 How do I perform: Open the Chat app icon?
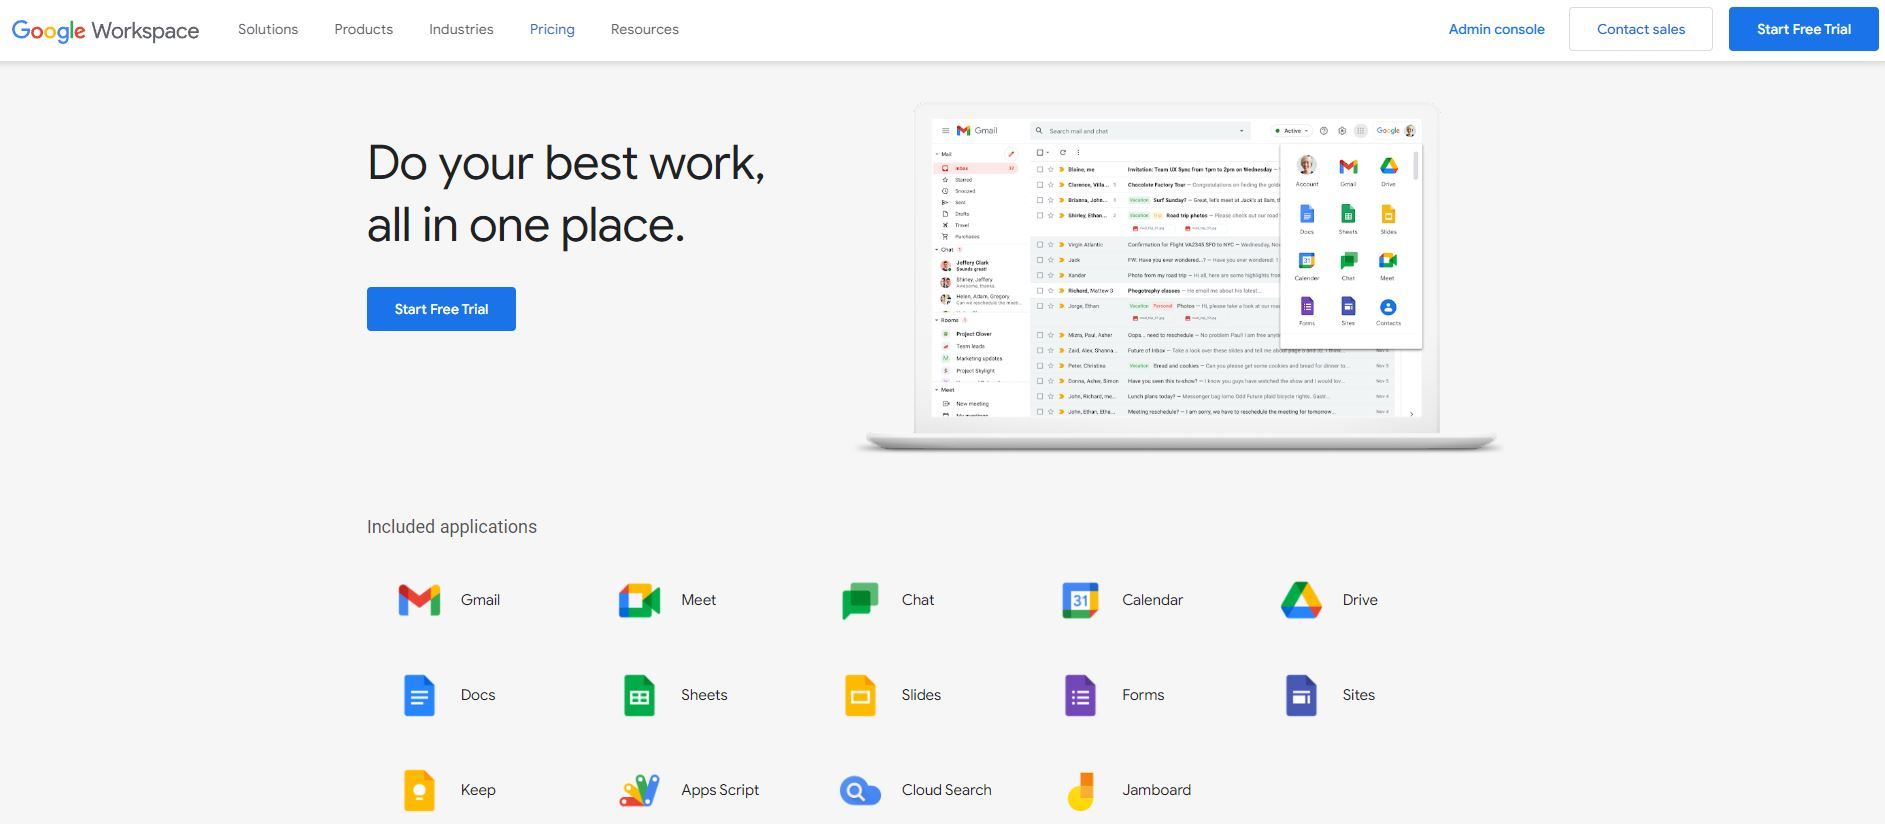[860, 600]
